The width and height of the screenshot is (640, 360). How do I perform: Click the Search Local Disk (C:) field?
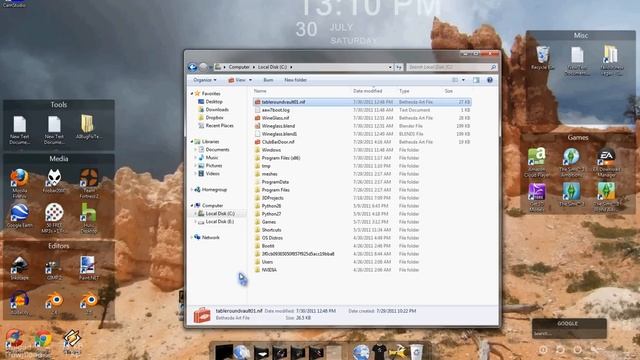click(451, 67)
